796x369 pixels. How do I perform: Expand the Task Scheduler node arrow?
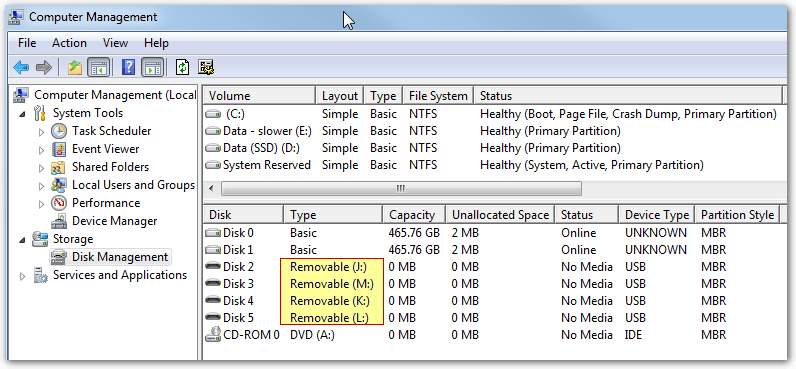coord(42,132)
